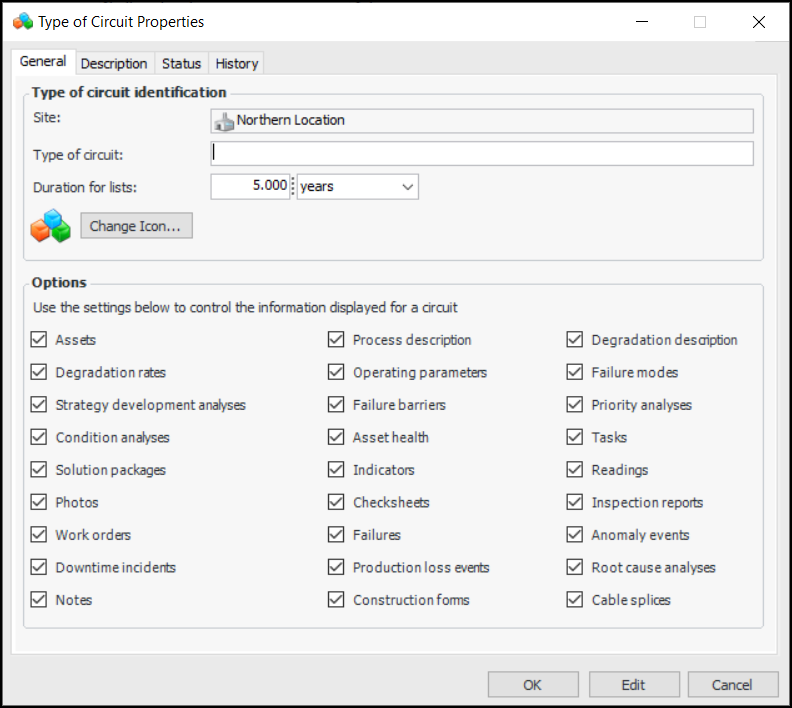Uncheck the Assets checkbox
Viewport: 792px width, 708px height.
pos(39,340)
